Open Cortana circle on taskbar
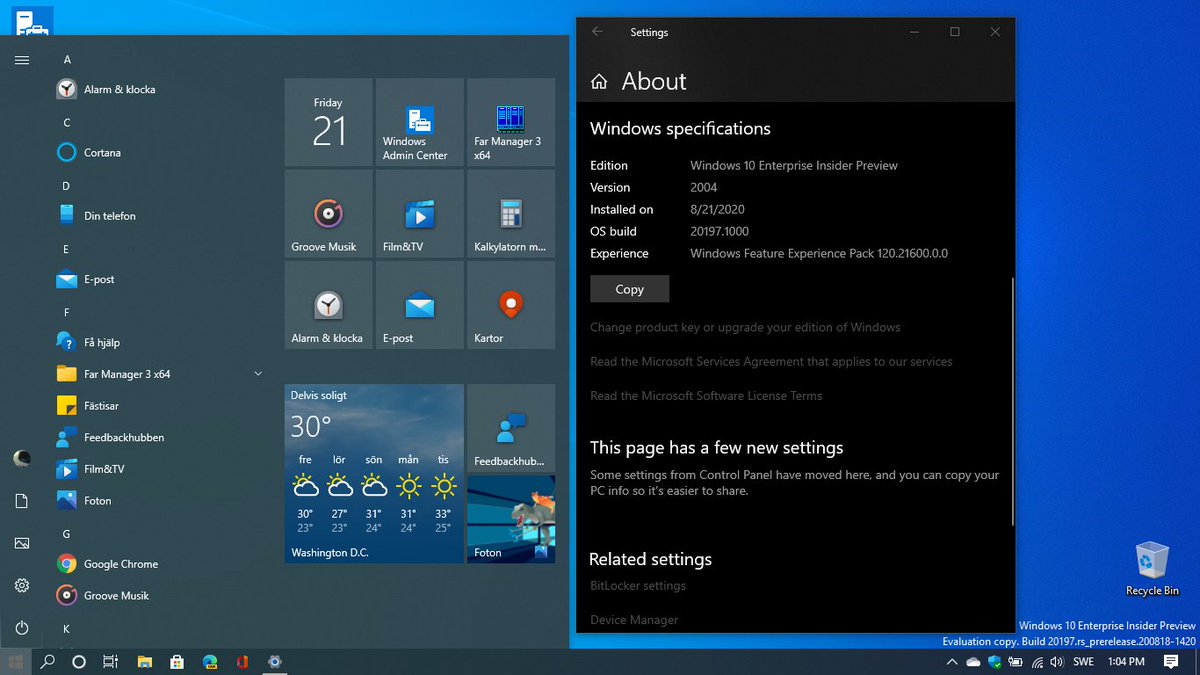This screenshot has height=675, width=1200. (x=79, y=661)
